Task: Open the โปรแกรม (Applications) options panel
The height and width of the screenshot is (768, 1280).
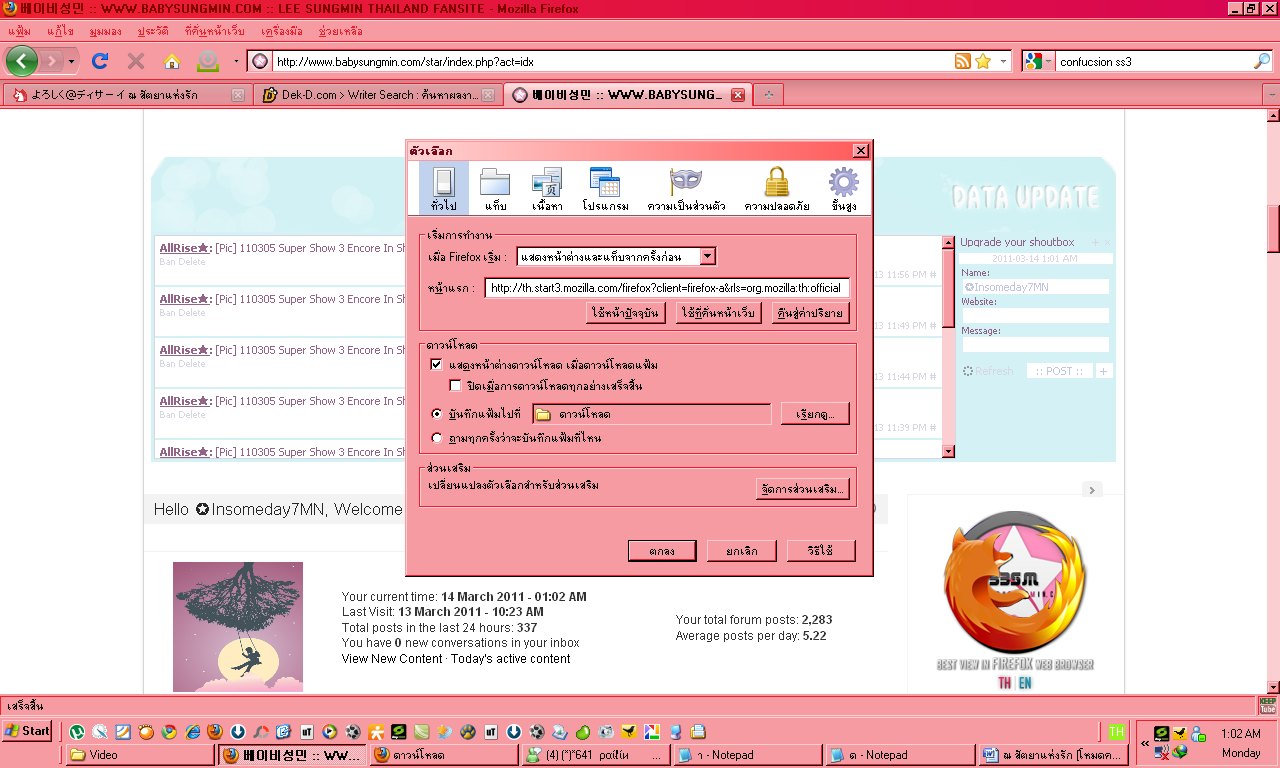Action: tap(605, 189)
